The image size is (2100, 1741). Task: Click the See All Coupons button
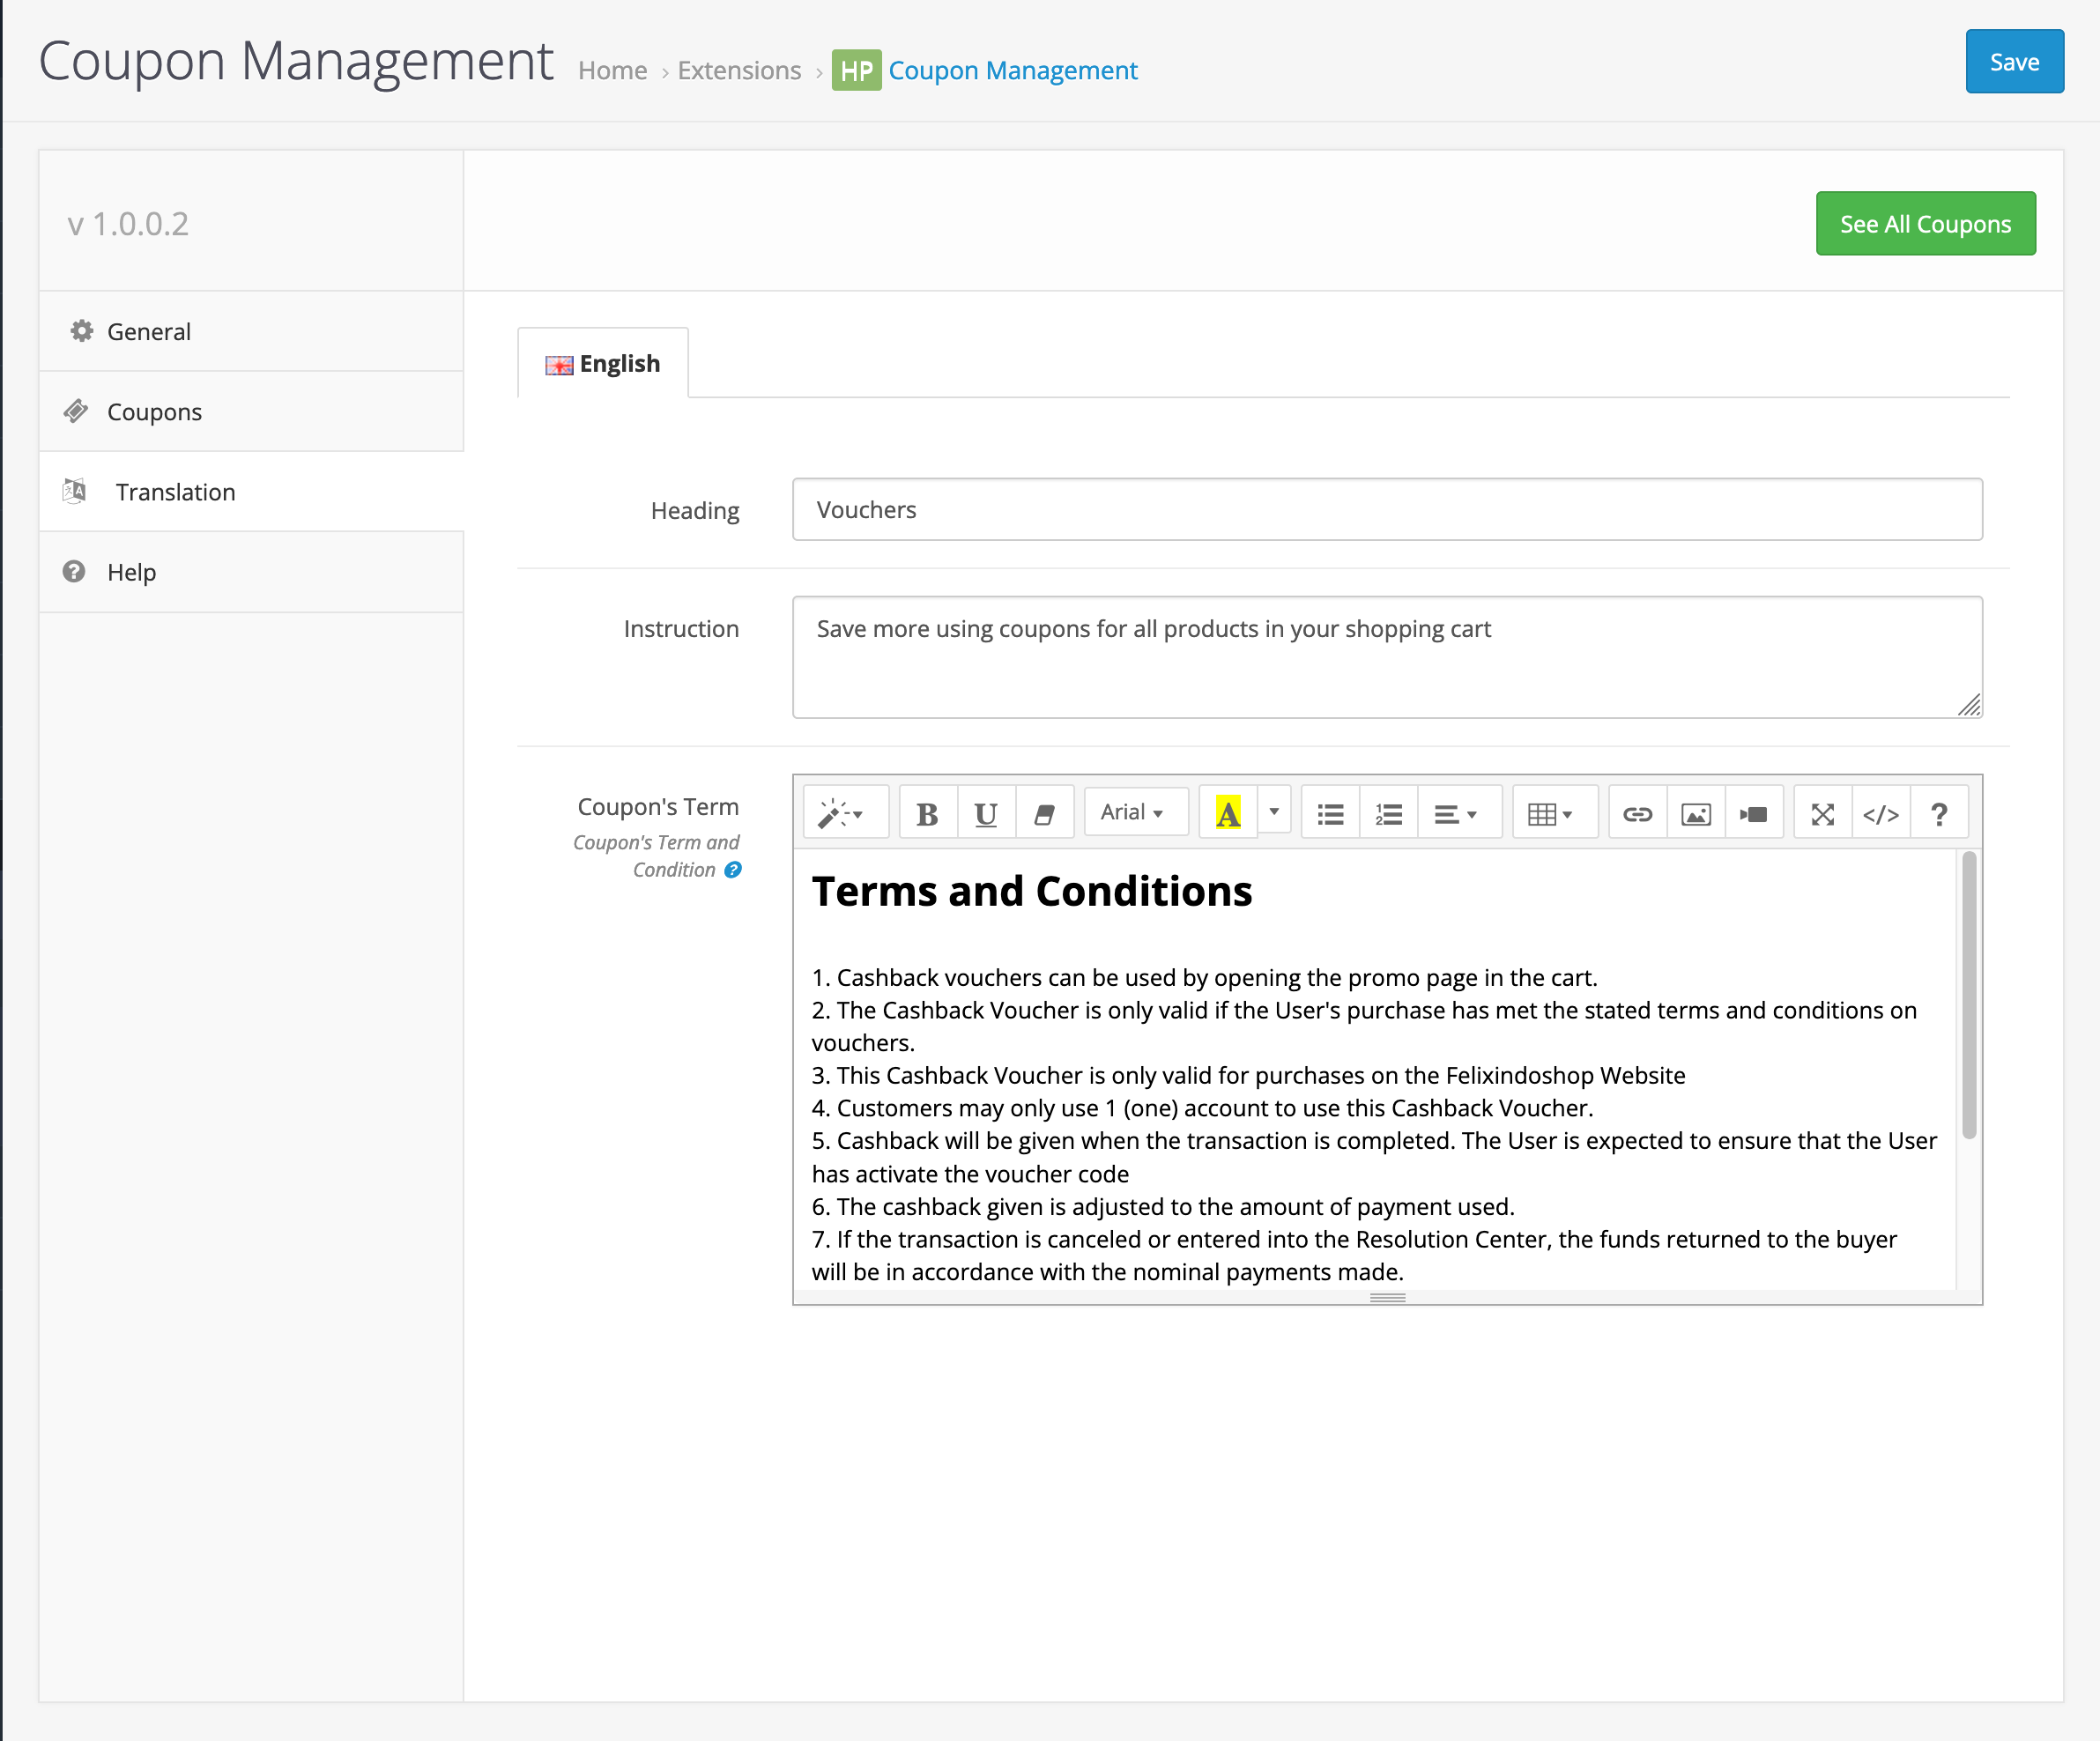tap(1925, 223)
